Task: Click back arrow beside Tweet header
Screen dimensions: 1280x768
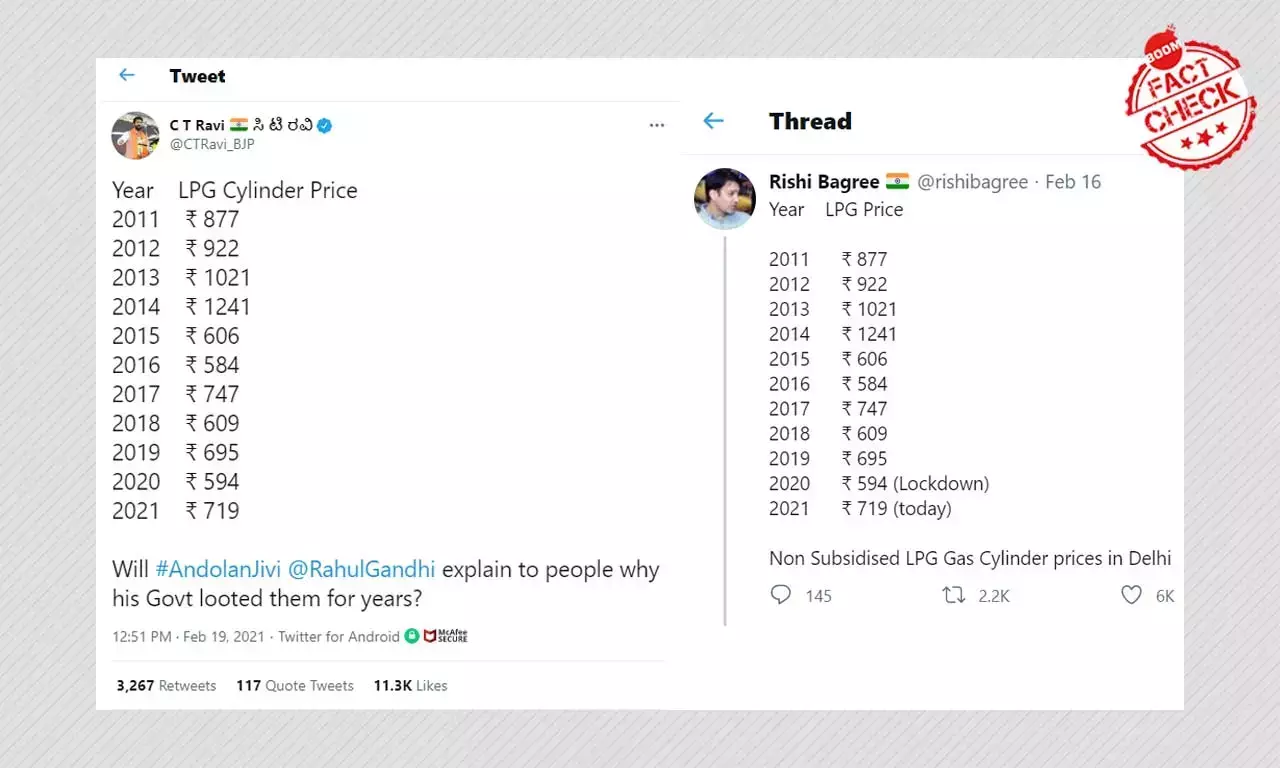Action: pos(126,76)
